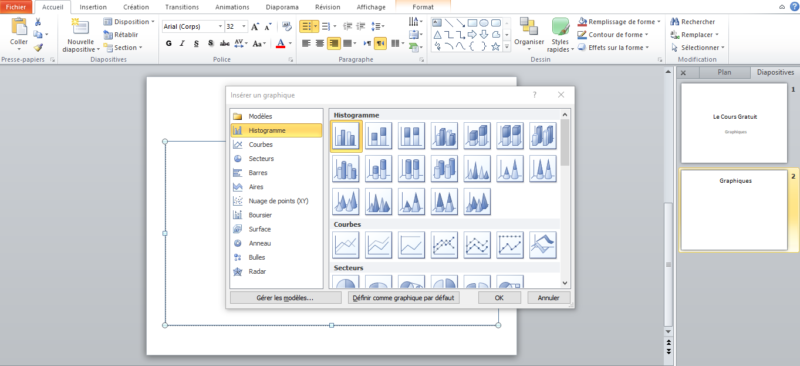Toggle the highlighted right-to-left text direction button
This screenshot has width=800, height=366.
click(x=381, y=43)
